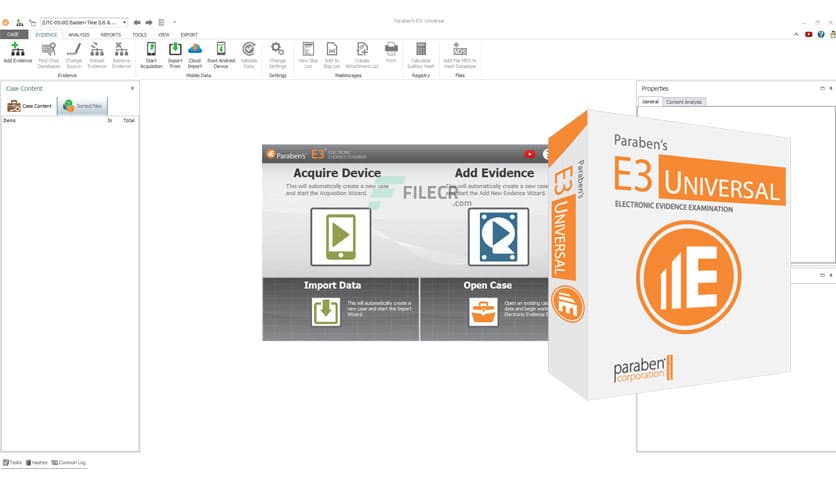836x484 pixels.
Task: Maximize the lower right panel
Action: tap(822, 275)
